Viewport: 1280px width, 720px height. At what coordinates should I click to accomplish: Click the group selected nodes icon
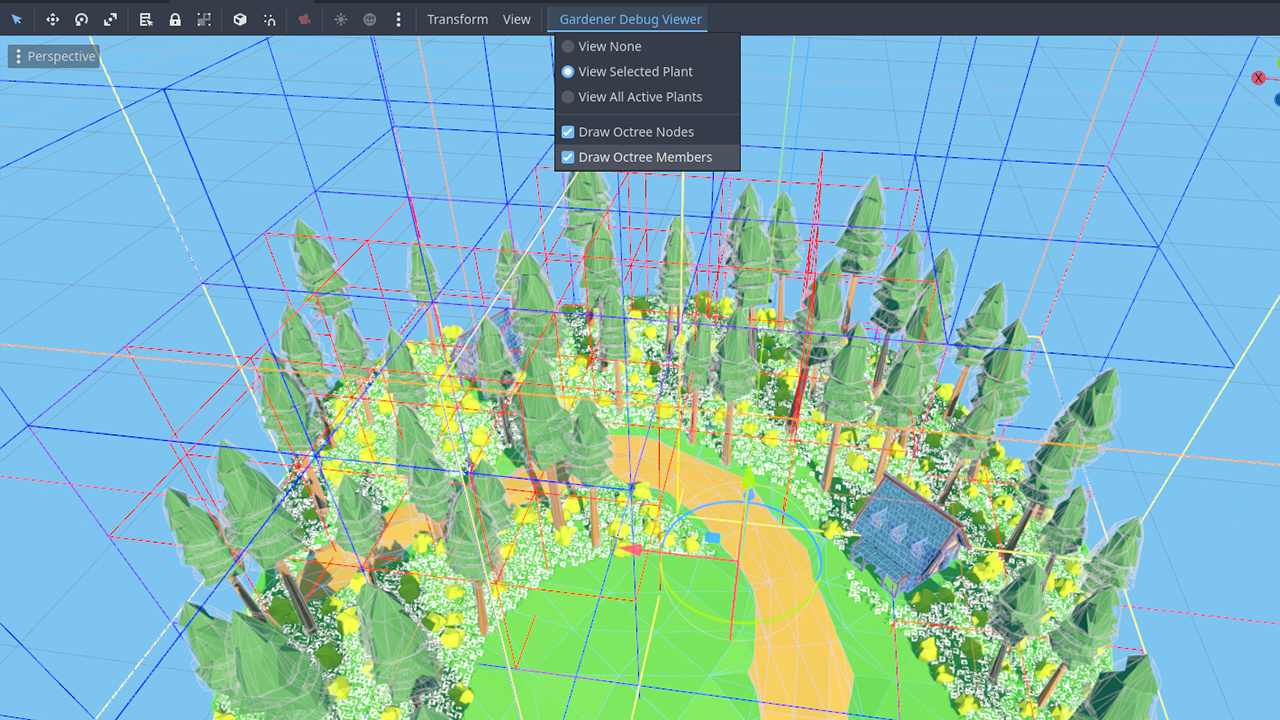tap(204, 19)
